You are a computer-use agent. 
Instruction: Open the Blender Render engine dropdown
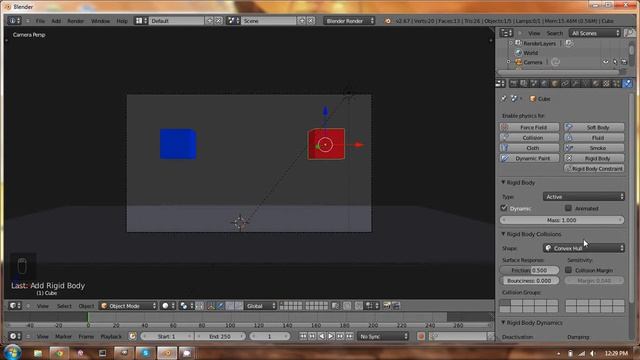coord(349,21)
